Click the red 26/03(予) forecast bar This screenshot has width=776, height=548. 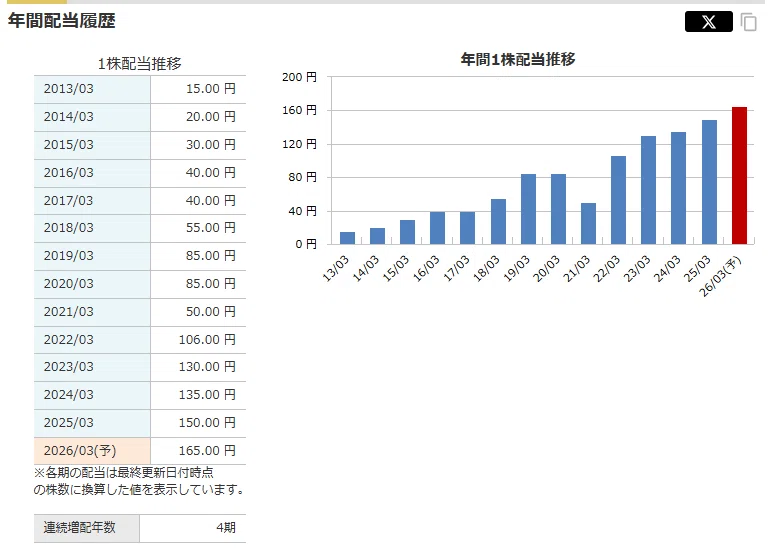tap(739, 175)
